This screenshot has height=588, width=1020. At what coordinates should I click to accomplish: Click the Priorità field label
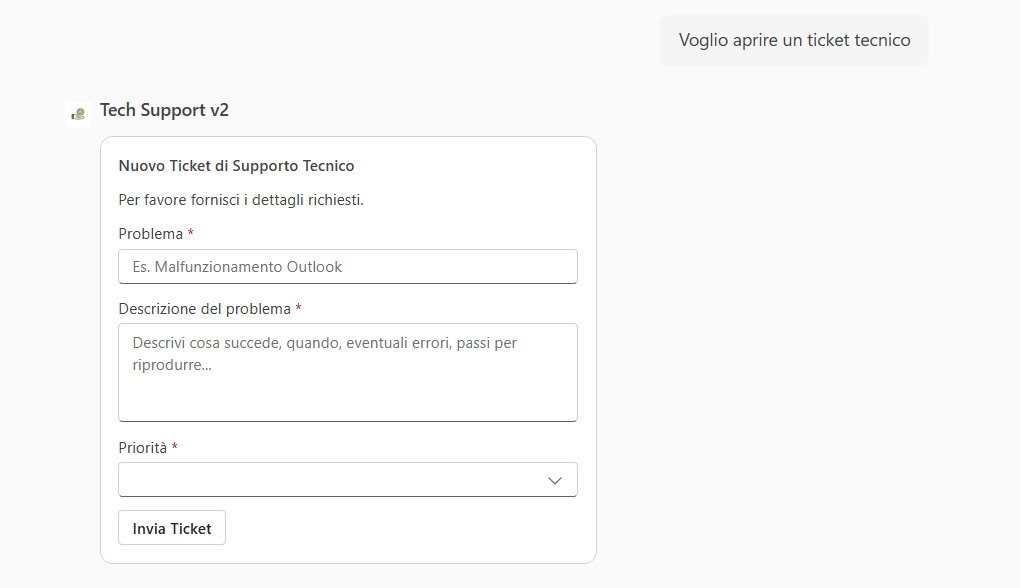[x=143, y=448]
